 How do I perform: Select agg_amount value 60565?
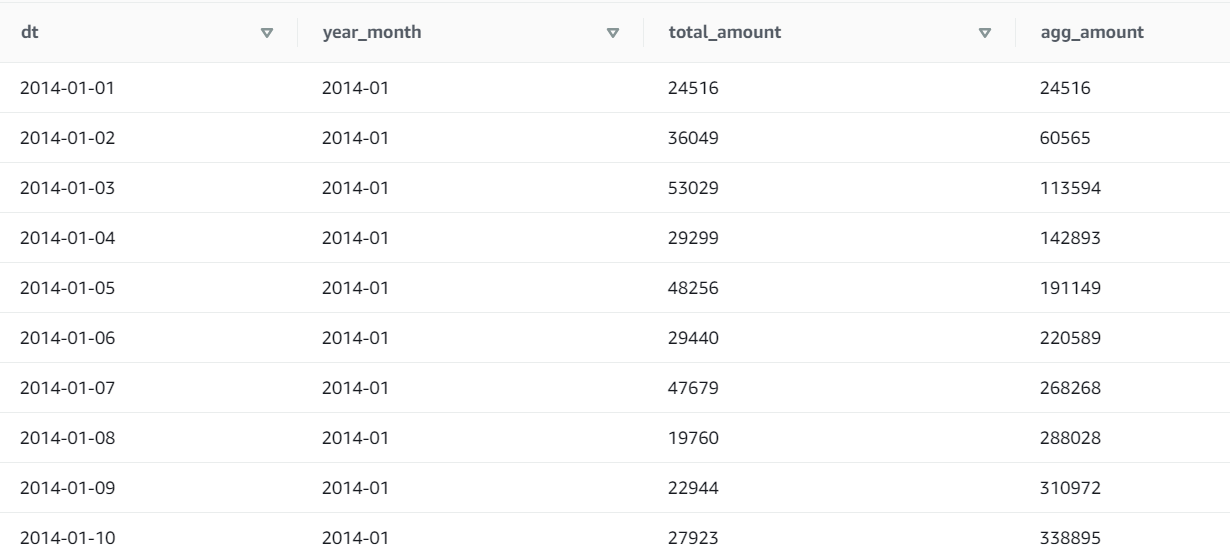coord(1066,138)
